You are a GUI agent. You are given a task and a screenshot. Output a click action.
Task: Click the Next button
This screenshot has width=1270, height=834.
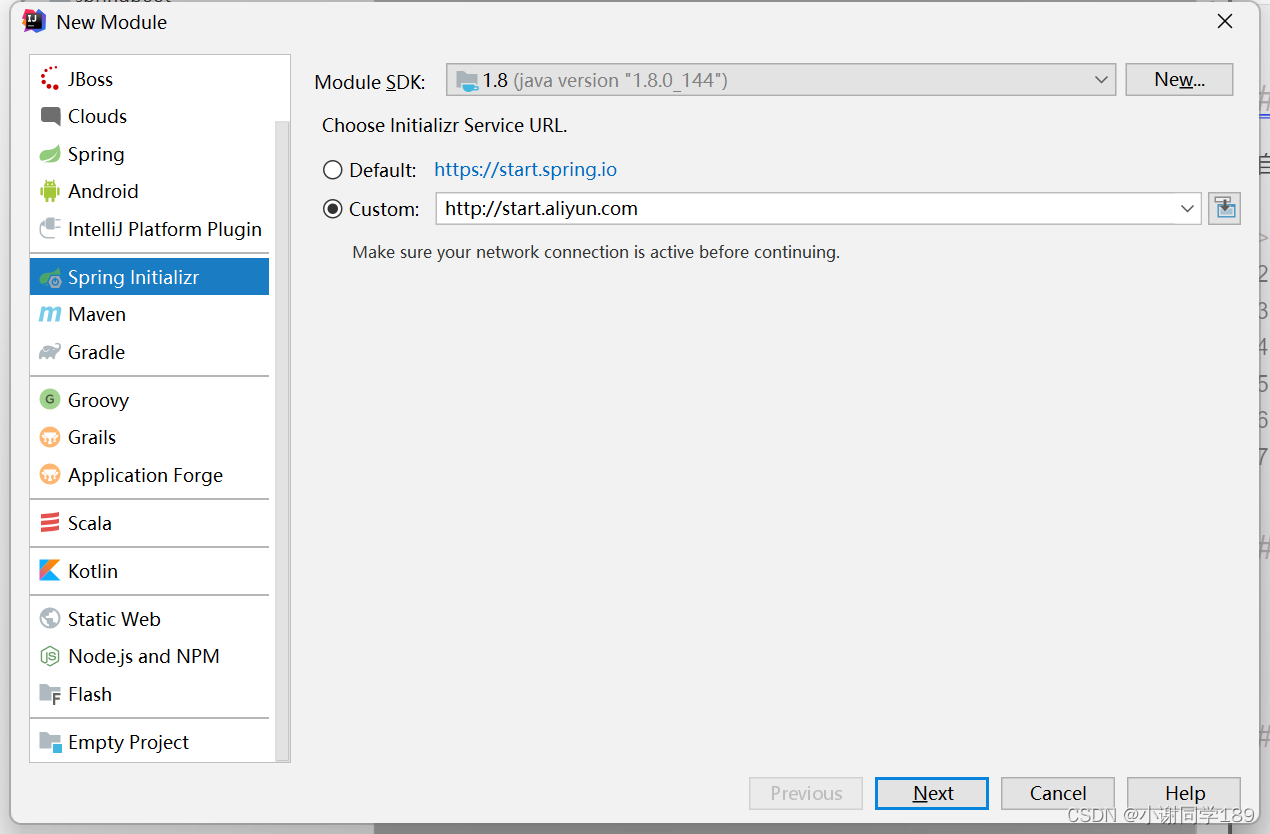click(x=932, y=793)
